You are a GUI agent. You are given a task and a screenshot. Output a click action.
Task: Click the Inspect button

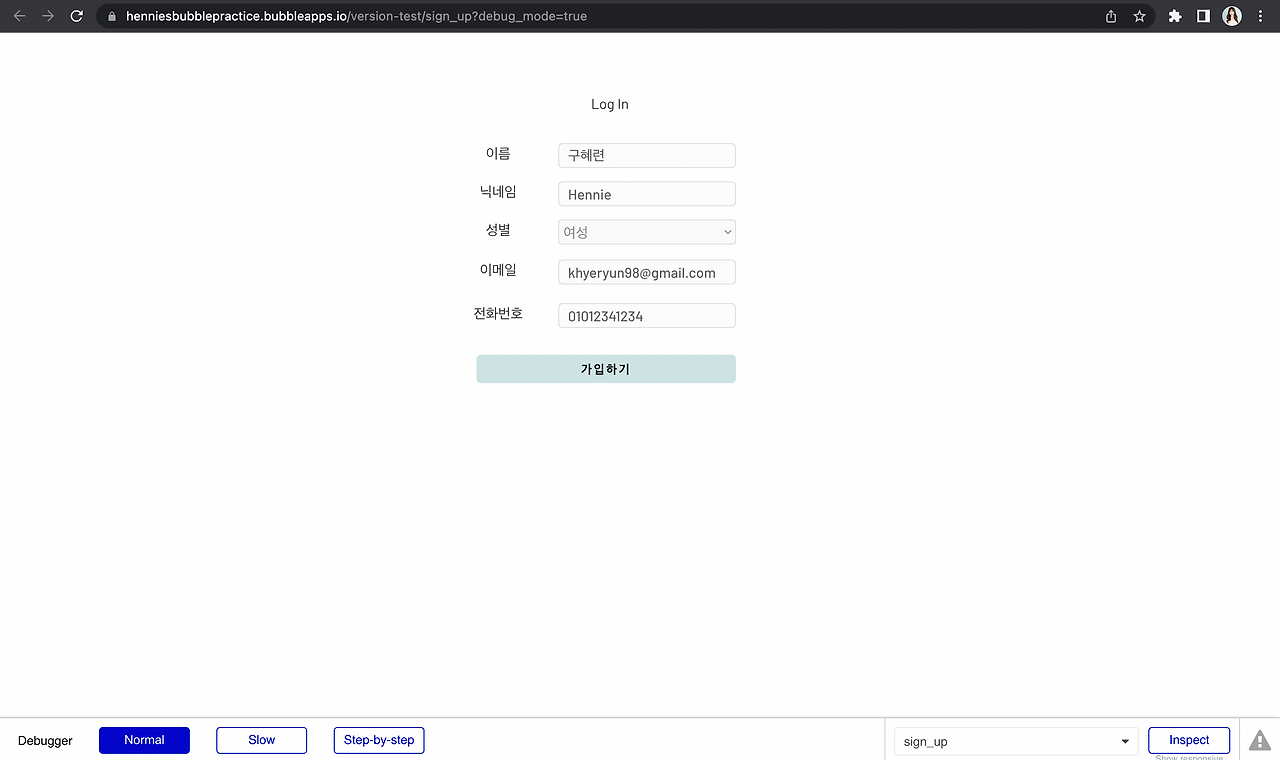pyautogui.click(x=1188, y=740)
